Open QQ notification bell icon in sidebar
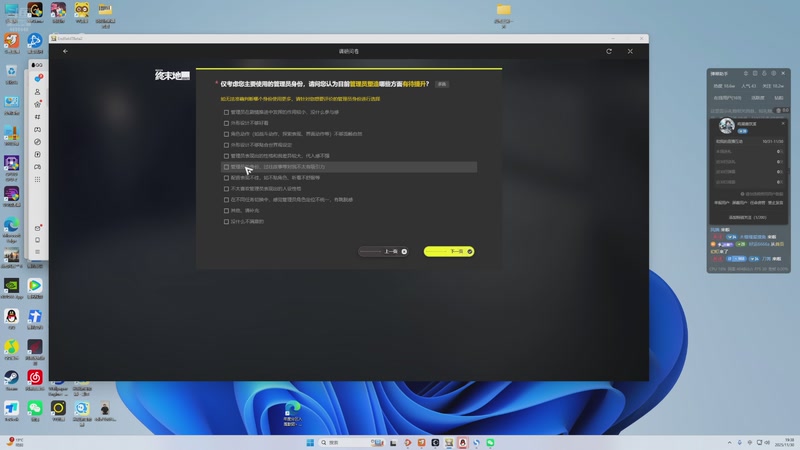The image size is (800, 450). point(37,240)
